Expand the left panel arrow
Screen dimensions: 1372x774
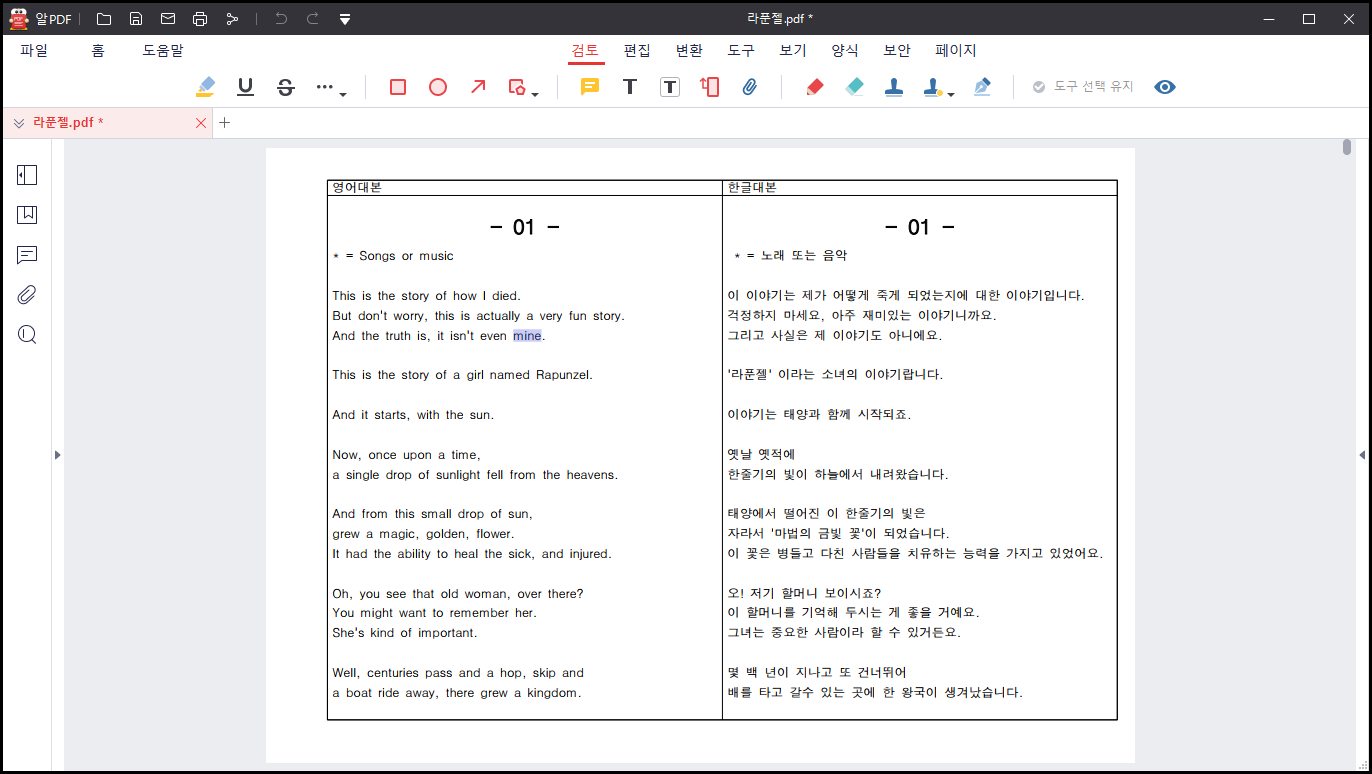(x=57, y=455)
